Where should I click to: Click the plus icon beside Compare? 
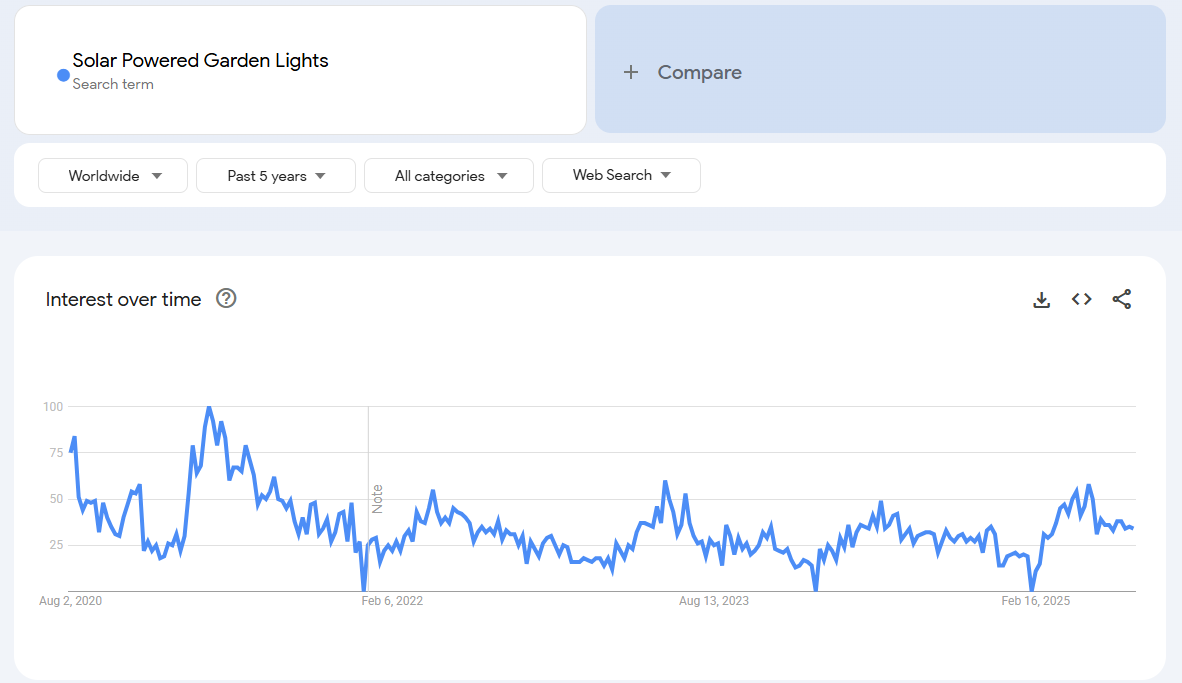click(630, 72)
